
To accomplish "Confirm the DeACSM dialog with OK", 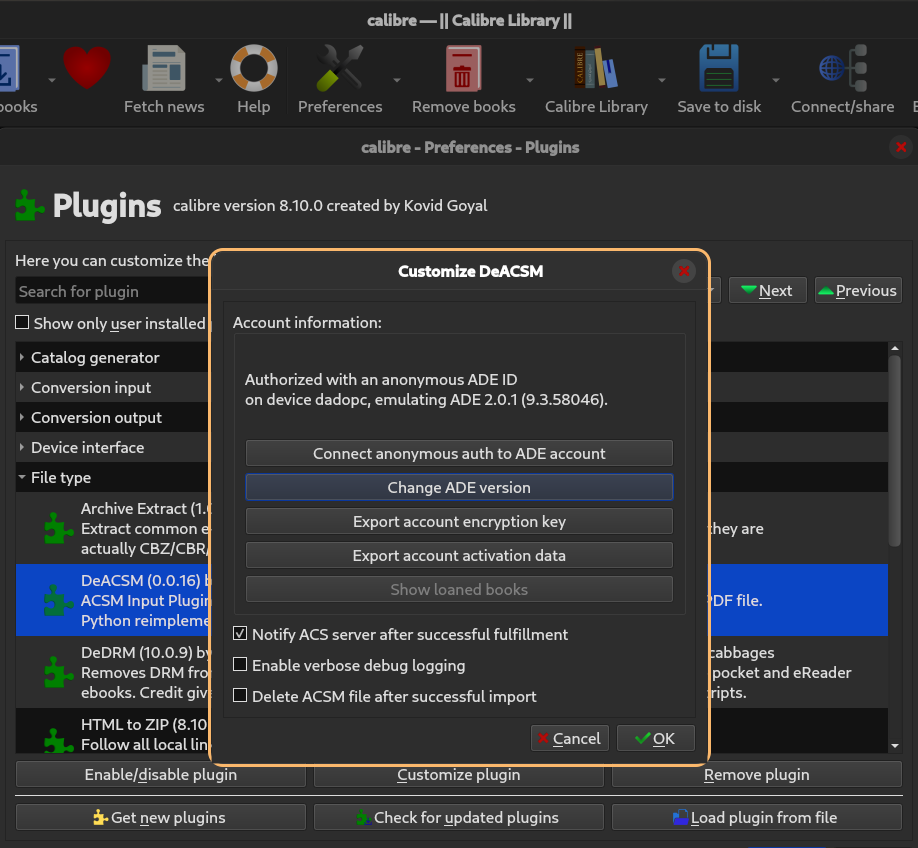I will [655, 739].
